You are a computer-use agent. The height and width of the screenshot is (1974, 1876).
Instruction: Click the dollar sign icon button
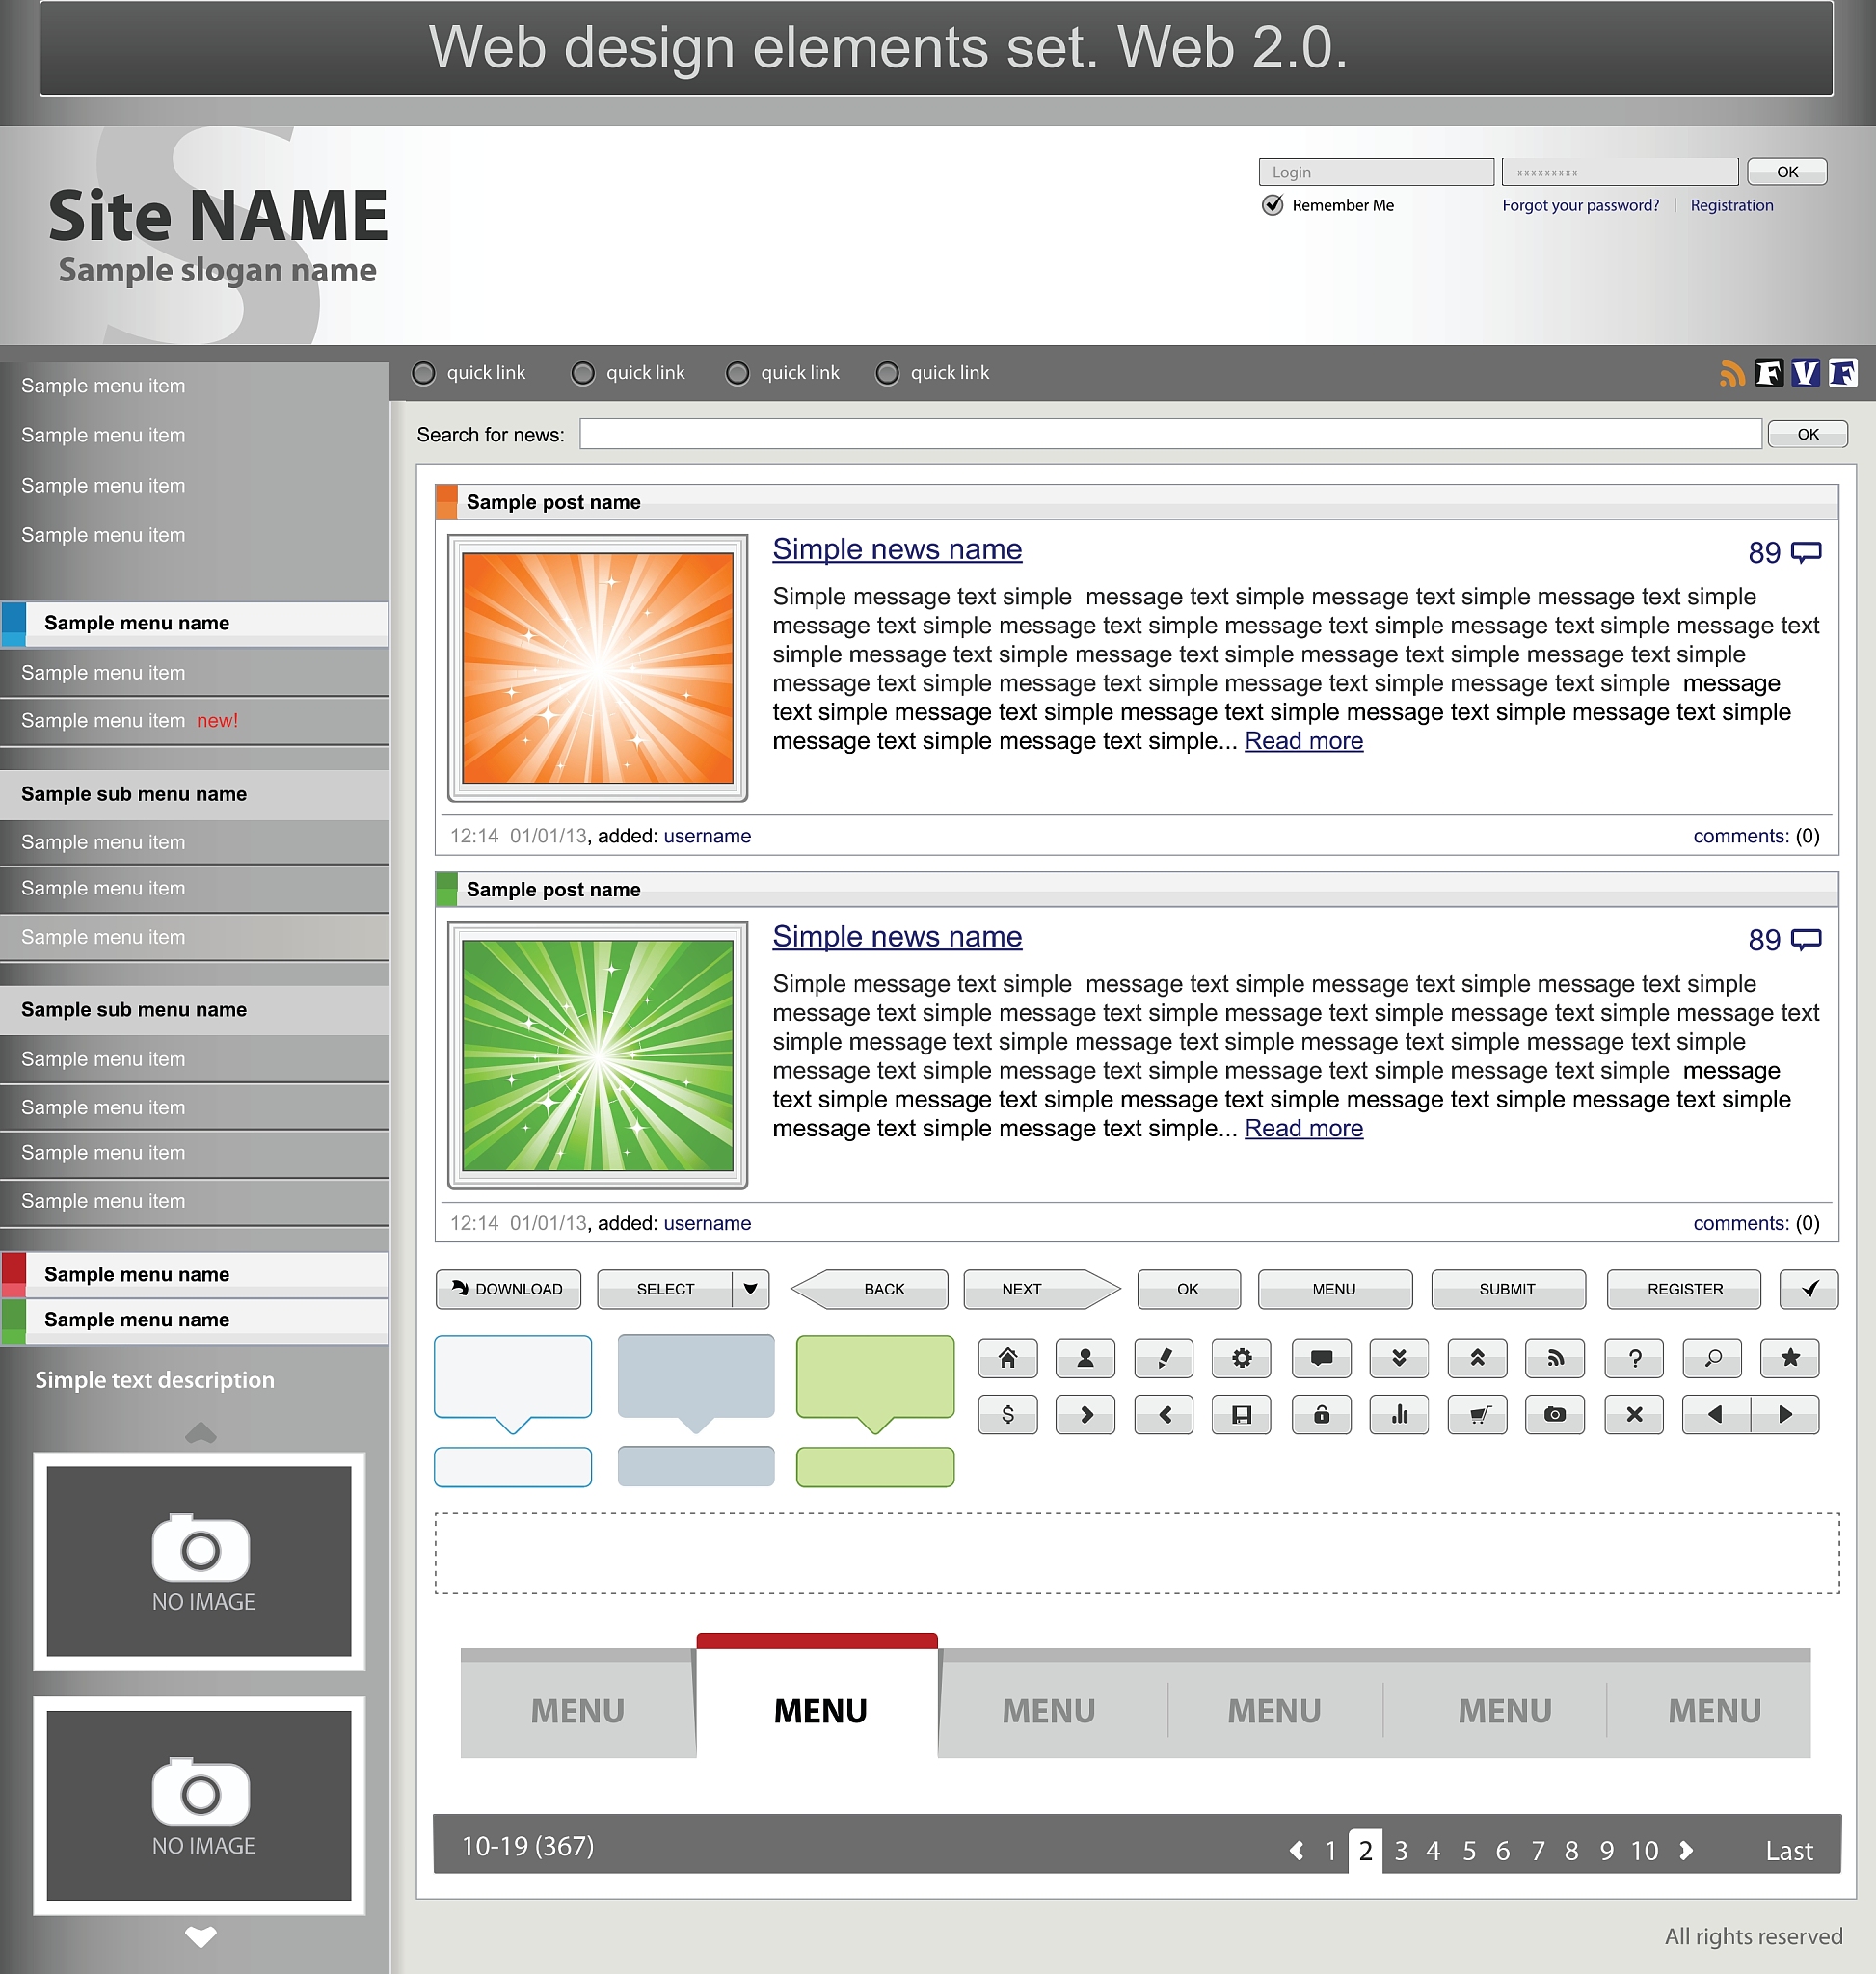pyautogui.click(x=1007, y=1414)
